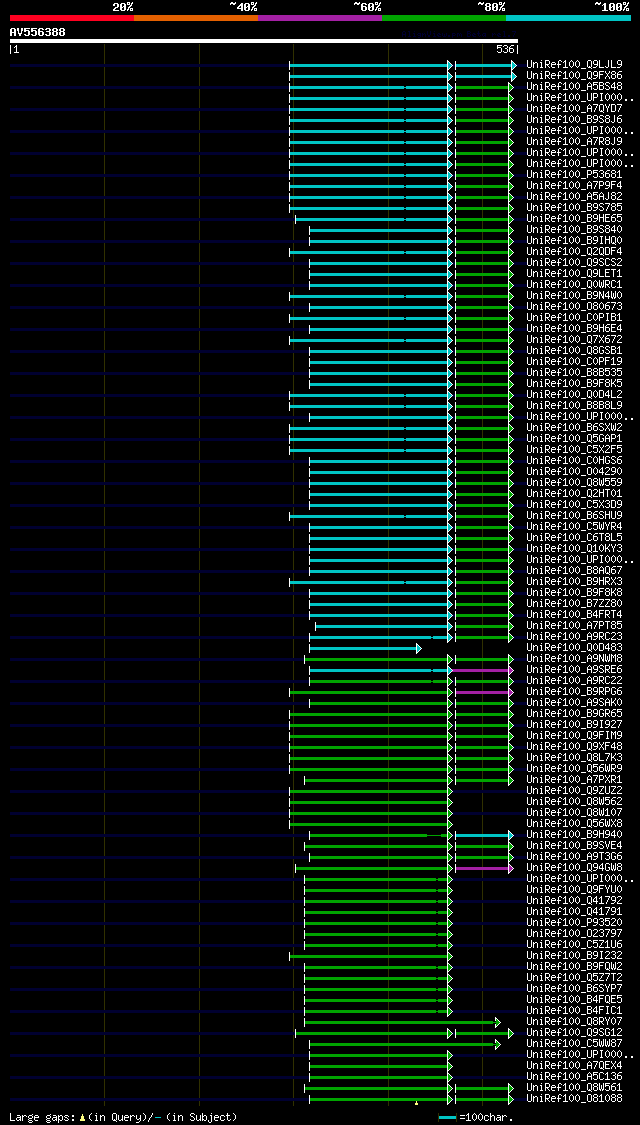
Task: Click the short cyan bar for Q0D483
Action: pos(365,649)
